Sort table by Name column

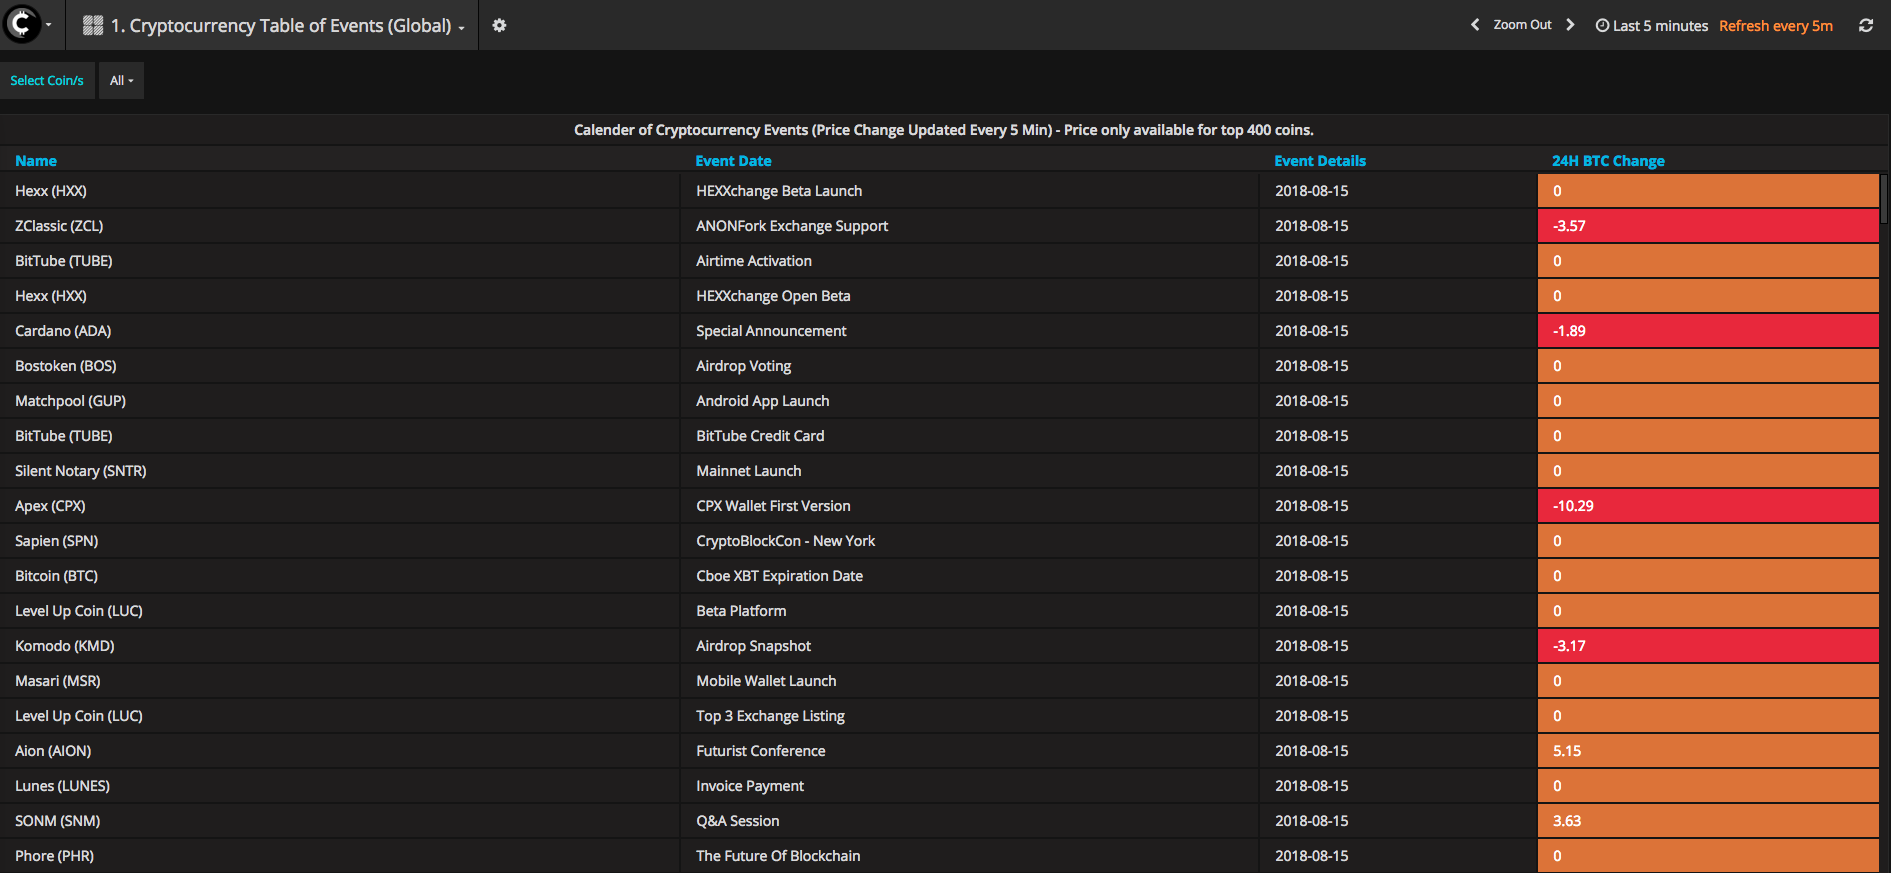pyautogui.click(x=36, y=160)
